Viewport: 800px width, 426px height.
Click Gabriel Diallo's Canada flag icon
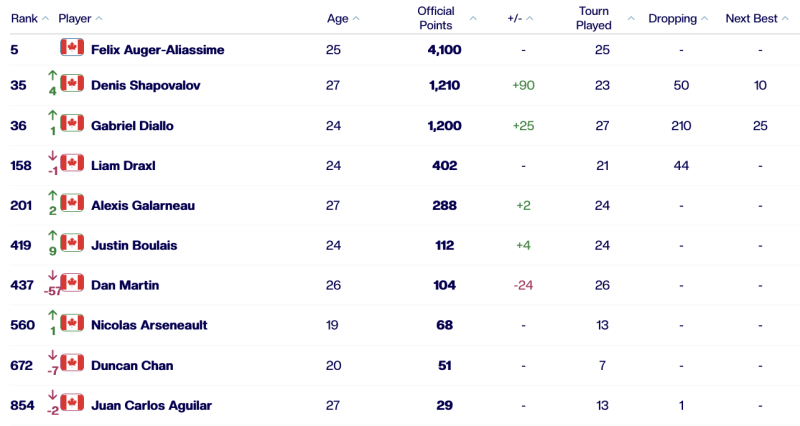point(71,123)
